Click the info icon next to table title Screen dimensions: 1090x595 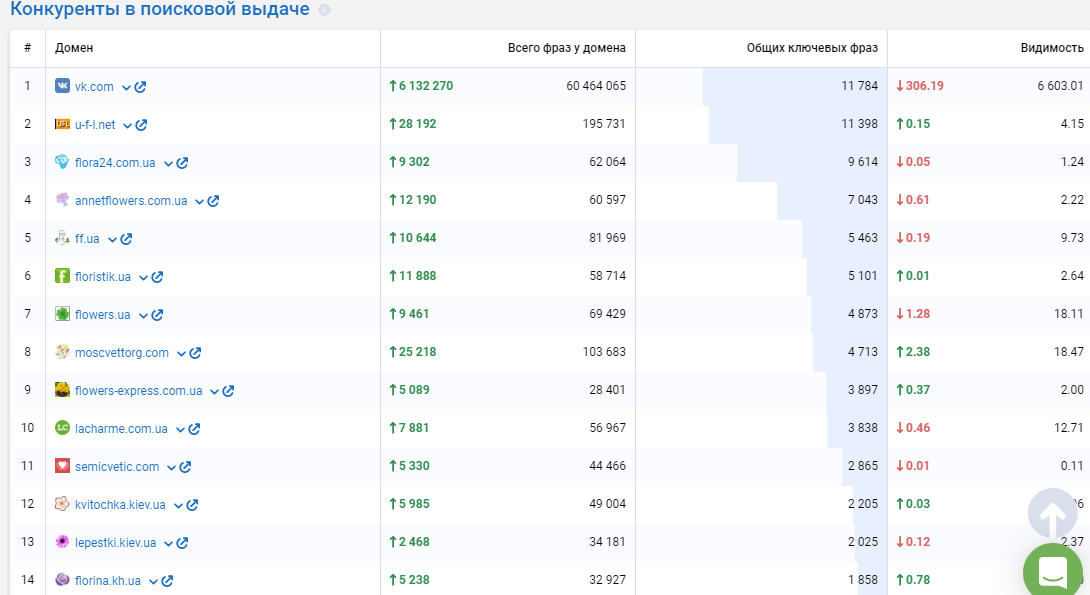(x=324, y=10)
